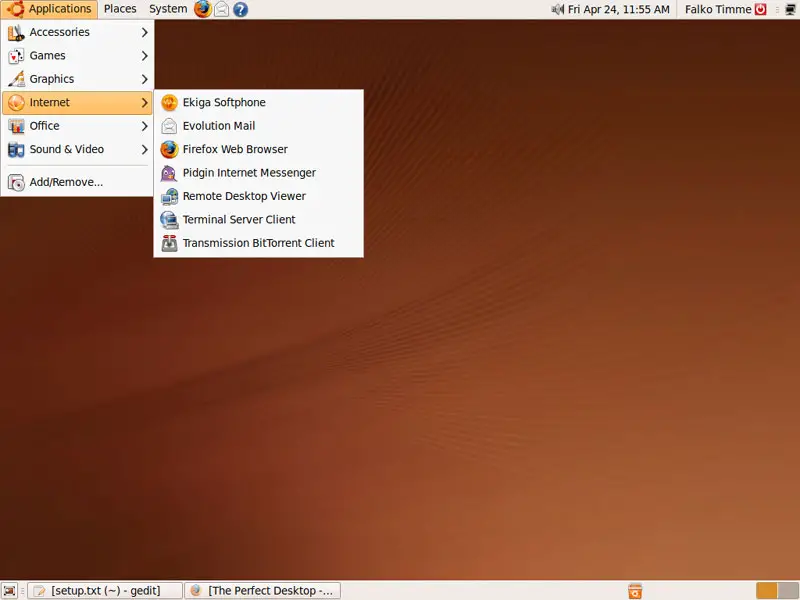Click the date and time clock

(618, 9)
